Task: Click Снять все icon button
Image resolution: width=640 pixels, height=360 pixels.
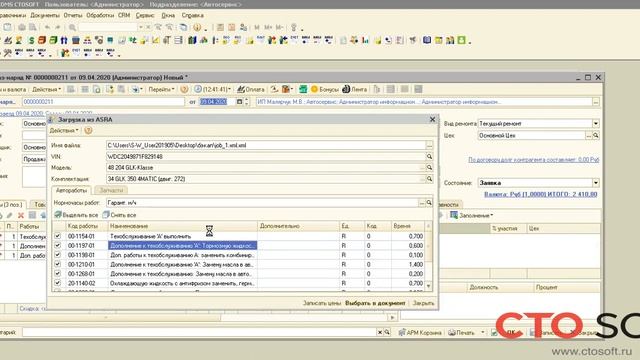Action: pos(119,215)
